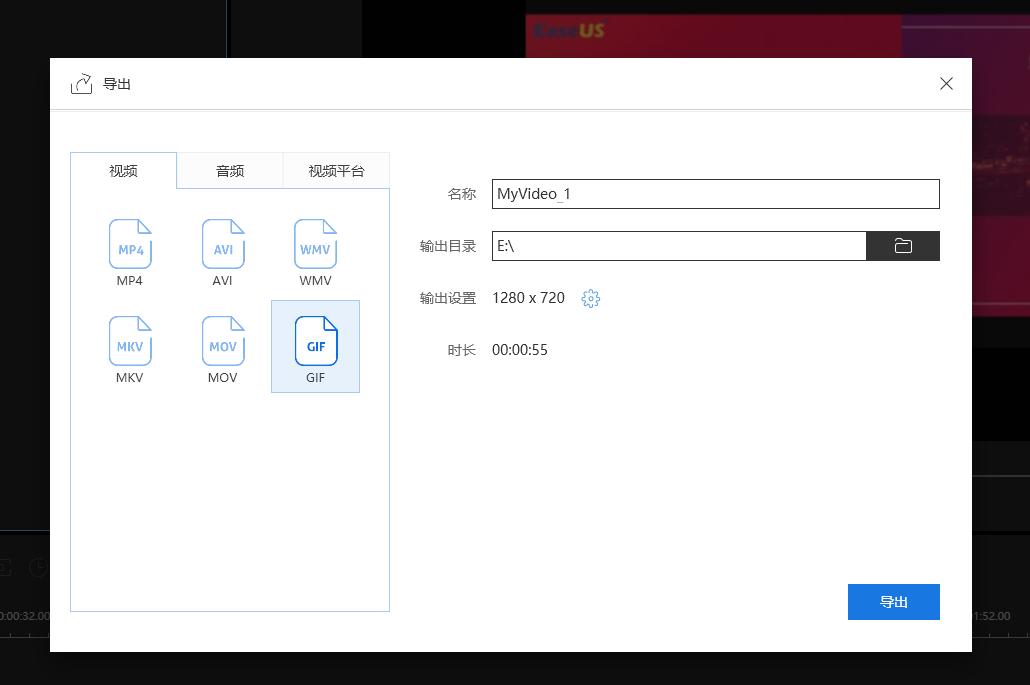Click the MyVideo_1 name input field
The height and width of the screenshot is (685, 1030).
(715, 193)
